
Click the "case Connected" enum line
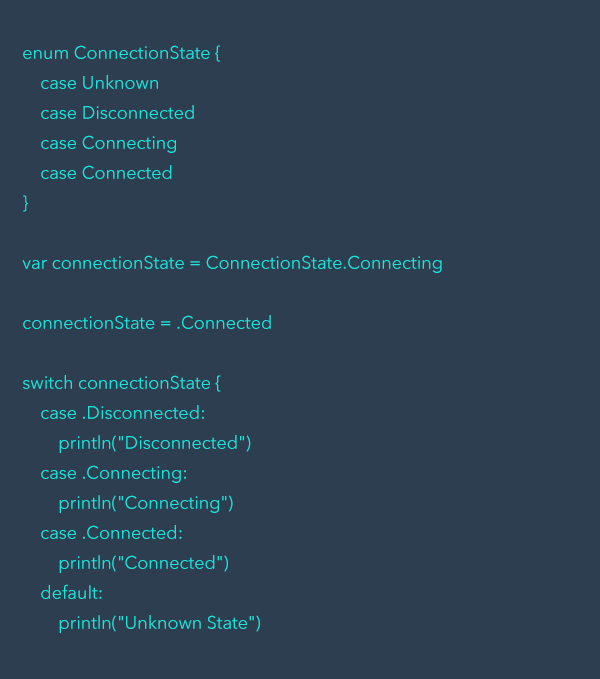[106, 173]
